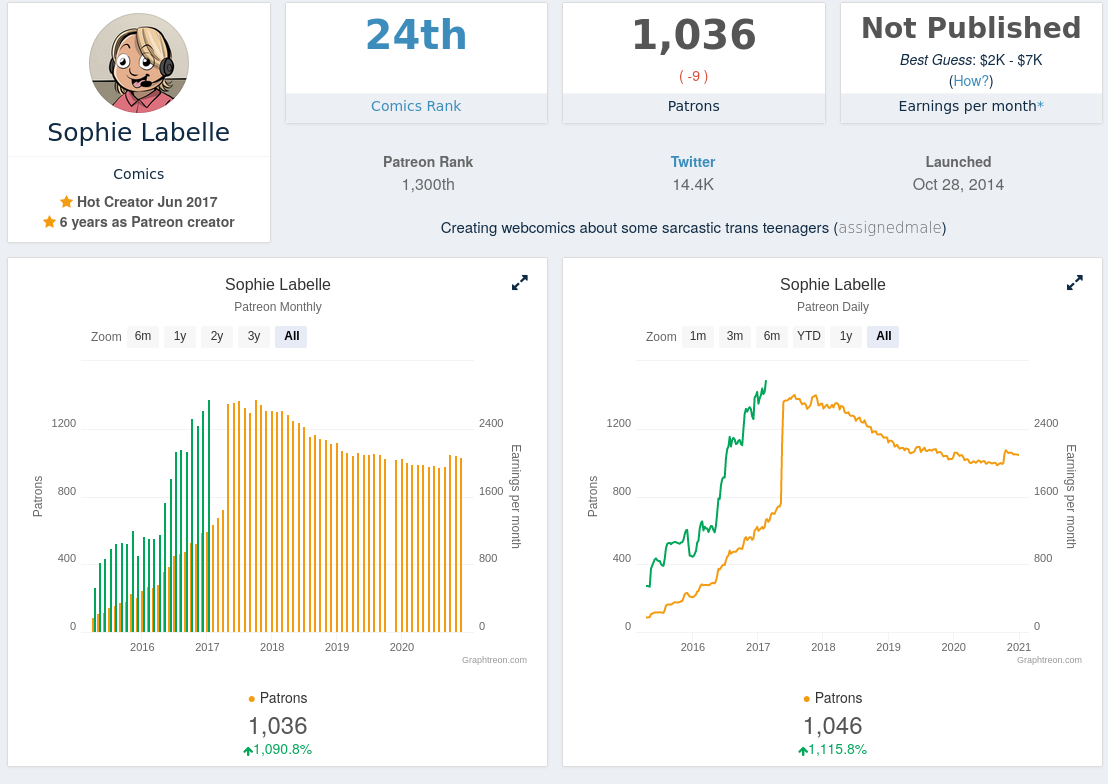Set Daily chart zoom to YTD

tap(809, 337)
